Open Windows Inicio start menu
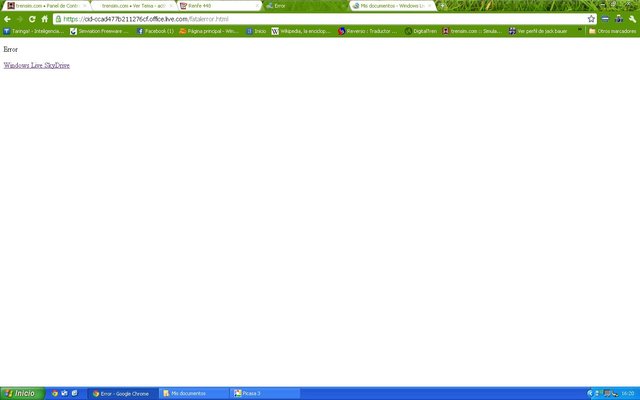 [x=22, y=393]
